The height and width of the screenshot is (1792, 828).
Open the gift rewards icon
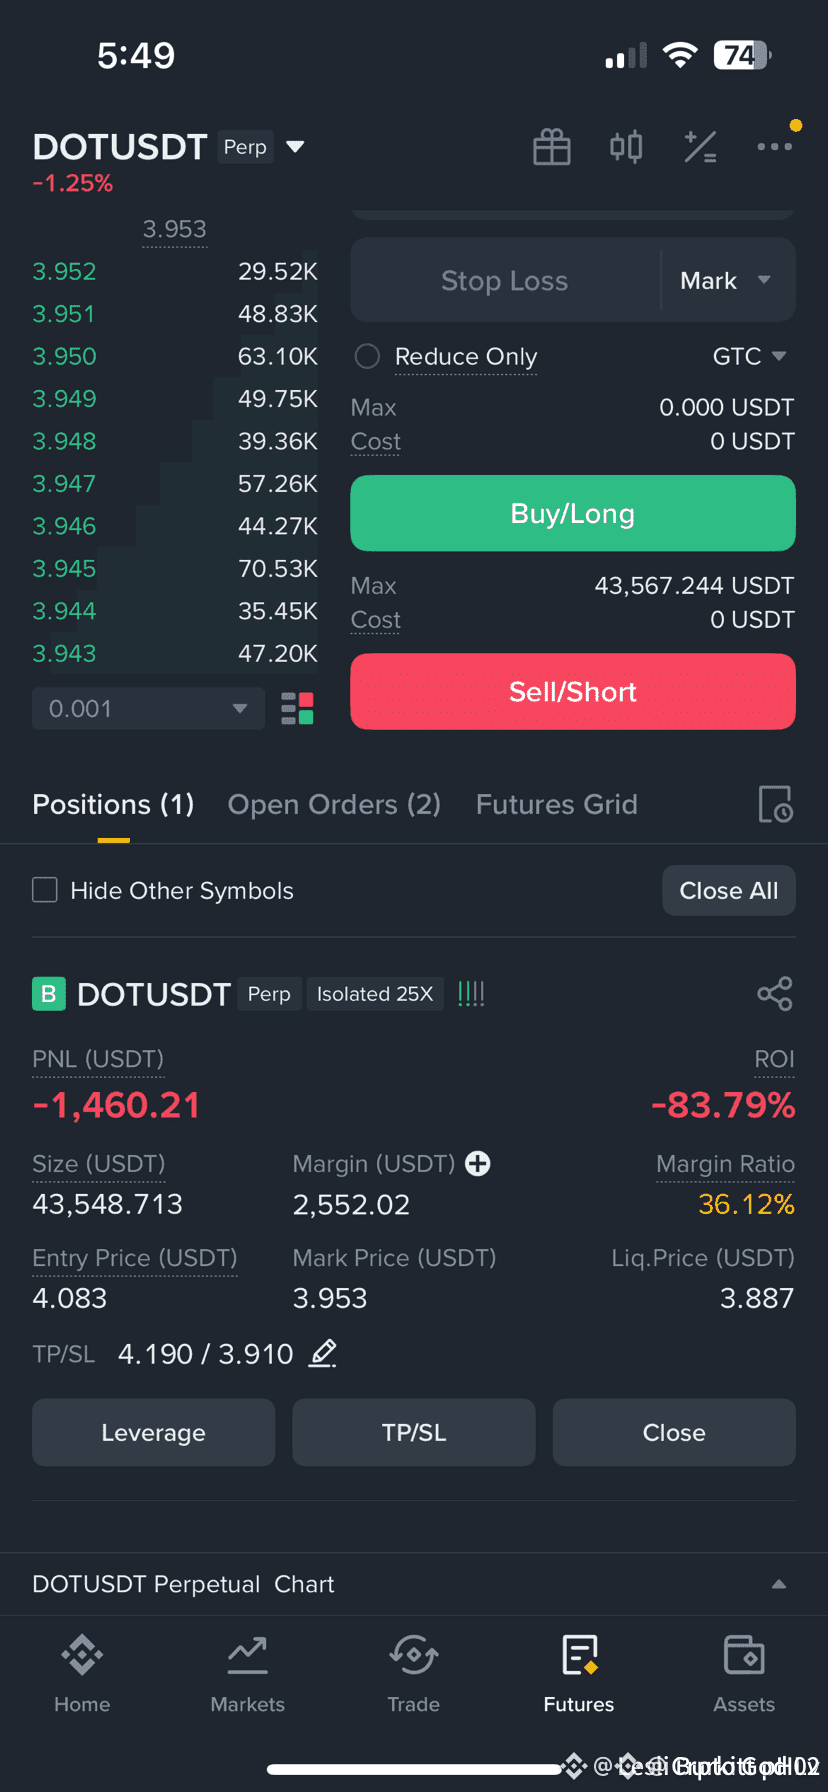coord(552,147)
